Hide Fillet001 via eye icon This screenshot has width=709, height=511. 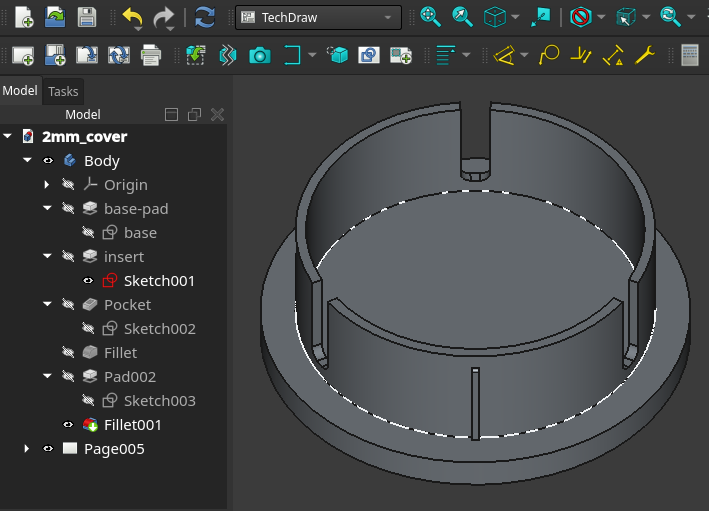(x=68, y=425)
